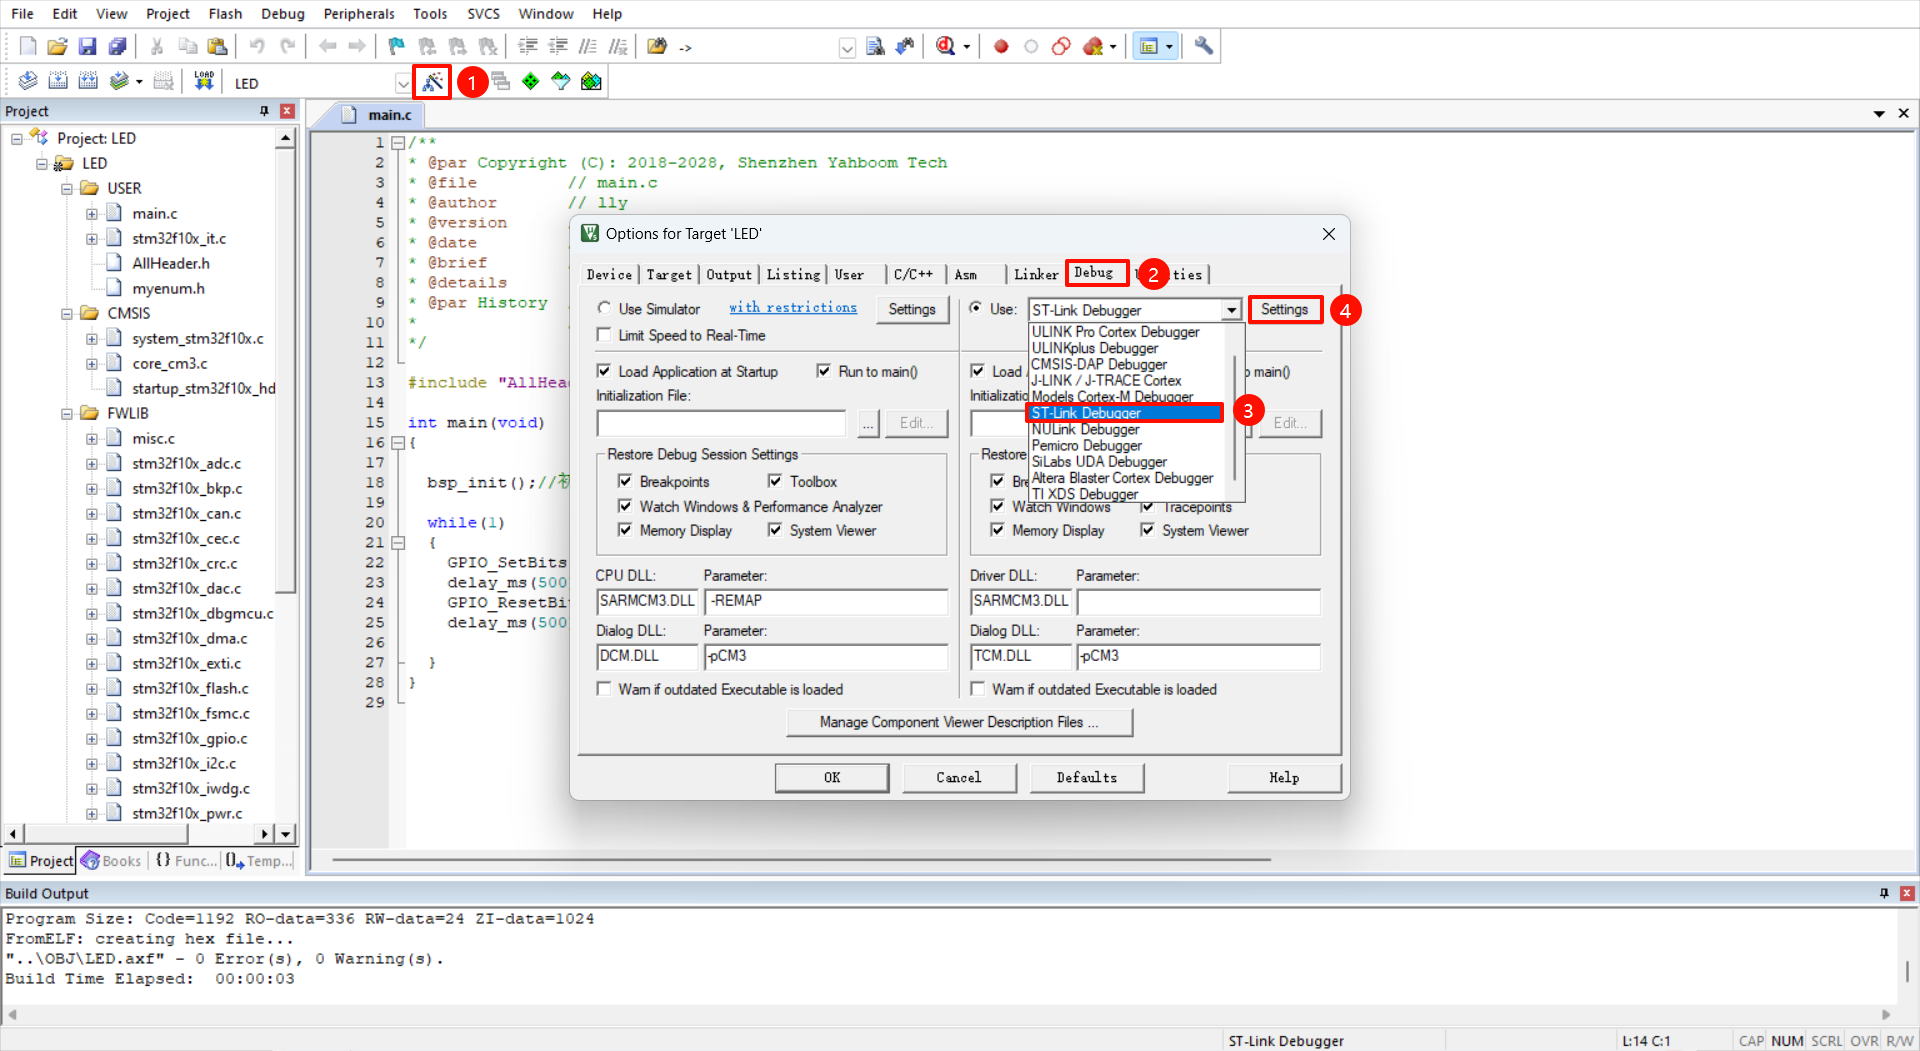Click the with restrictions link
Image resolution: width=1920 pixels, height=1051 pixels.
[793, 308]
